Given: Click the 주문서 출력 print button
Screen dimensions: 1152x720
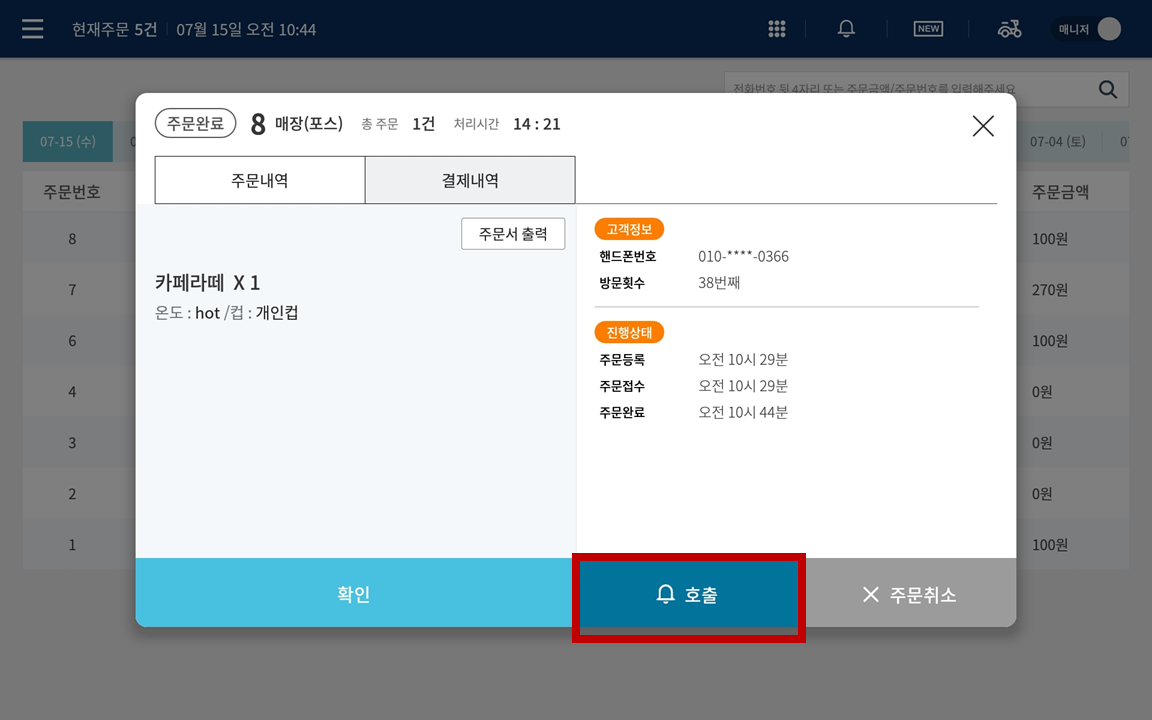Looking at the screenshot, I should (x=513, y=234).
